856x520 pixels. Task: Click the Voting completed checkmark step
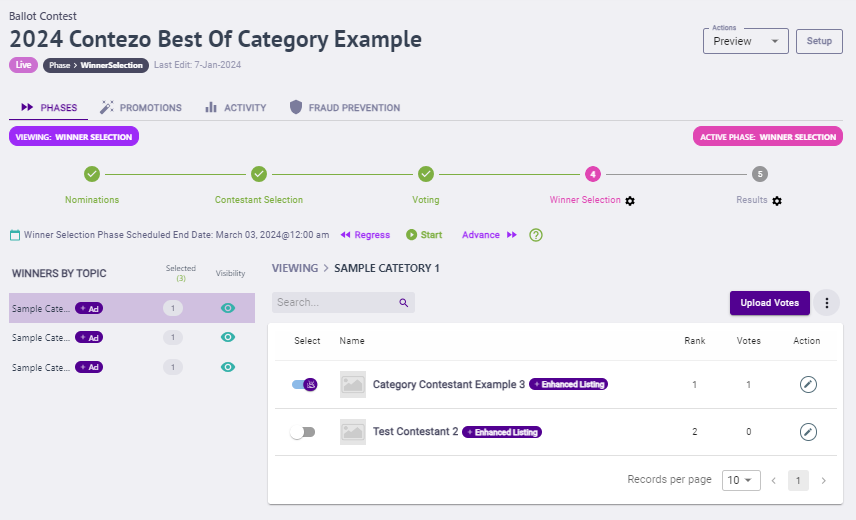426,174
